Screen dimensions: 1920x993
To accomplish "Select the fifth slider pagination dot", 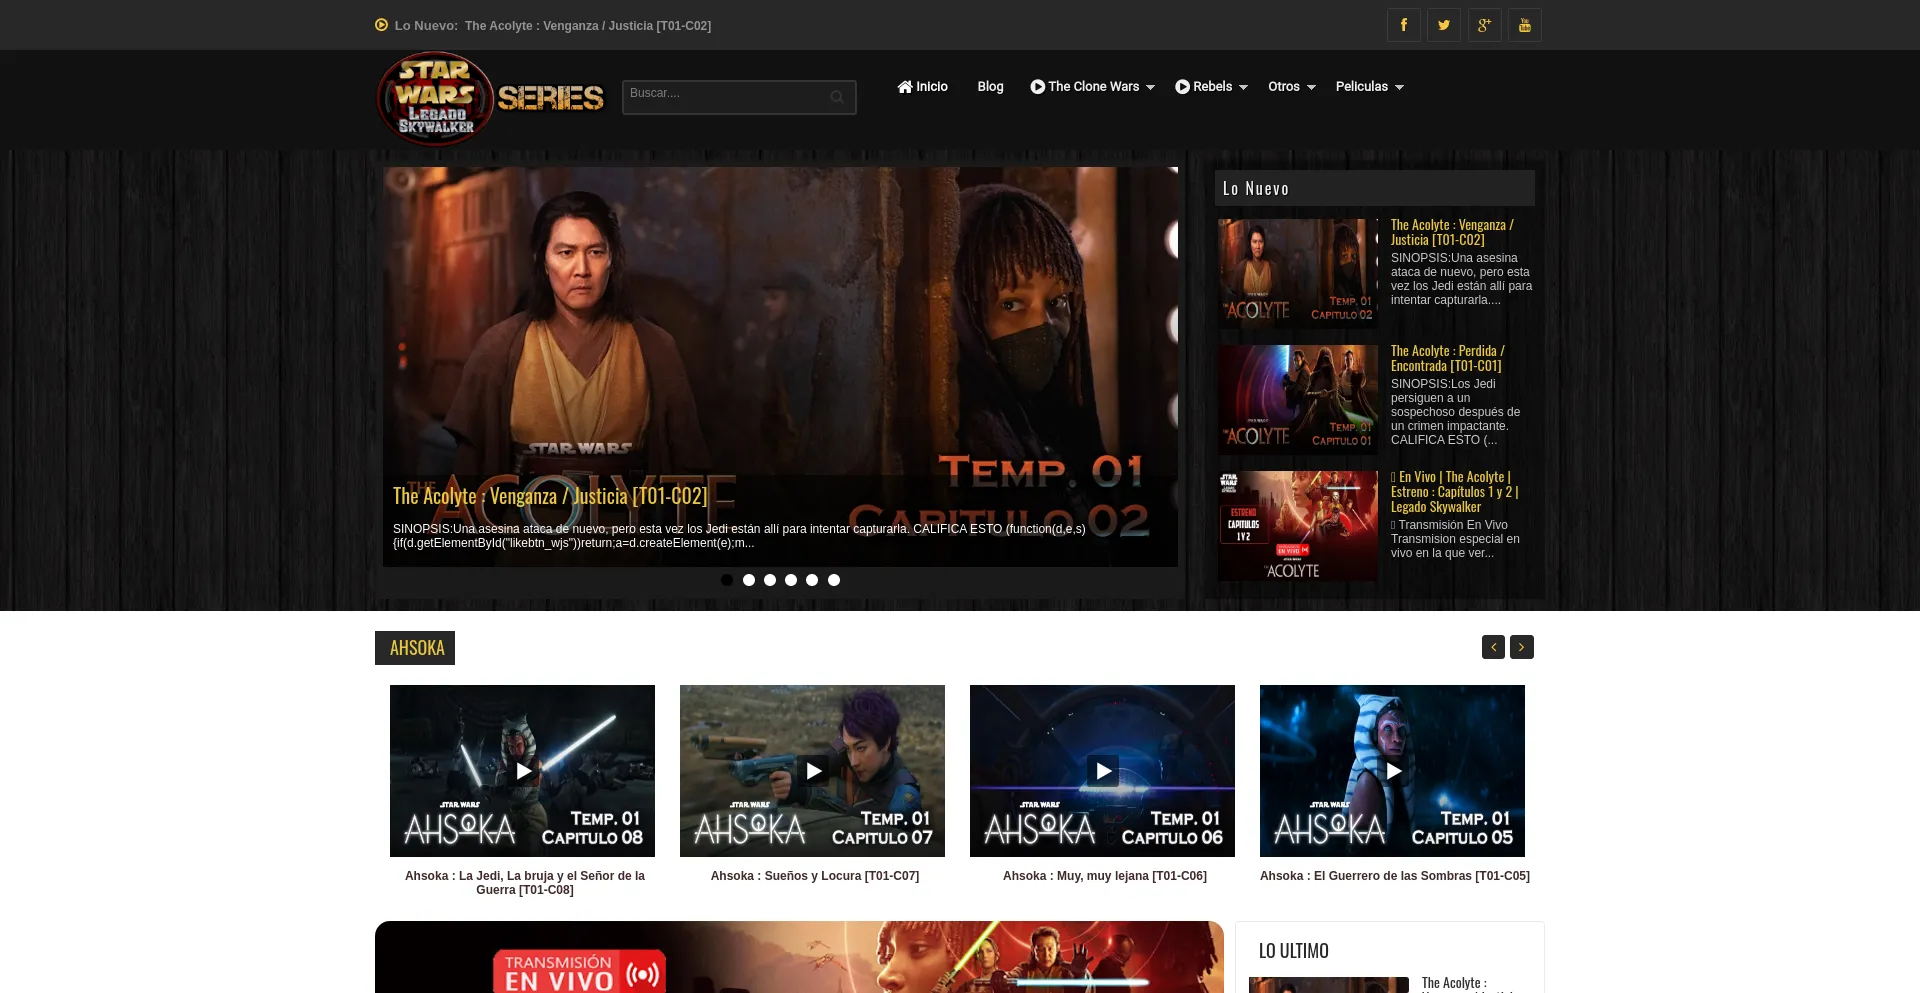I will pyautogui.click(x=812, y=580).
